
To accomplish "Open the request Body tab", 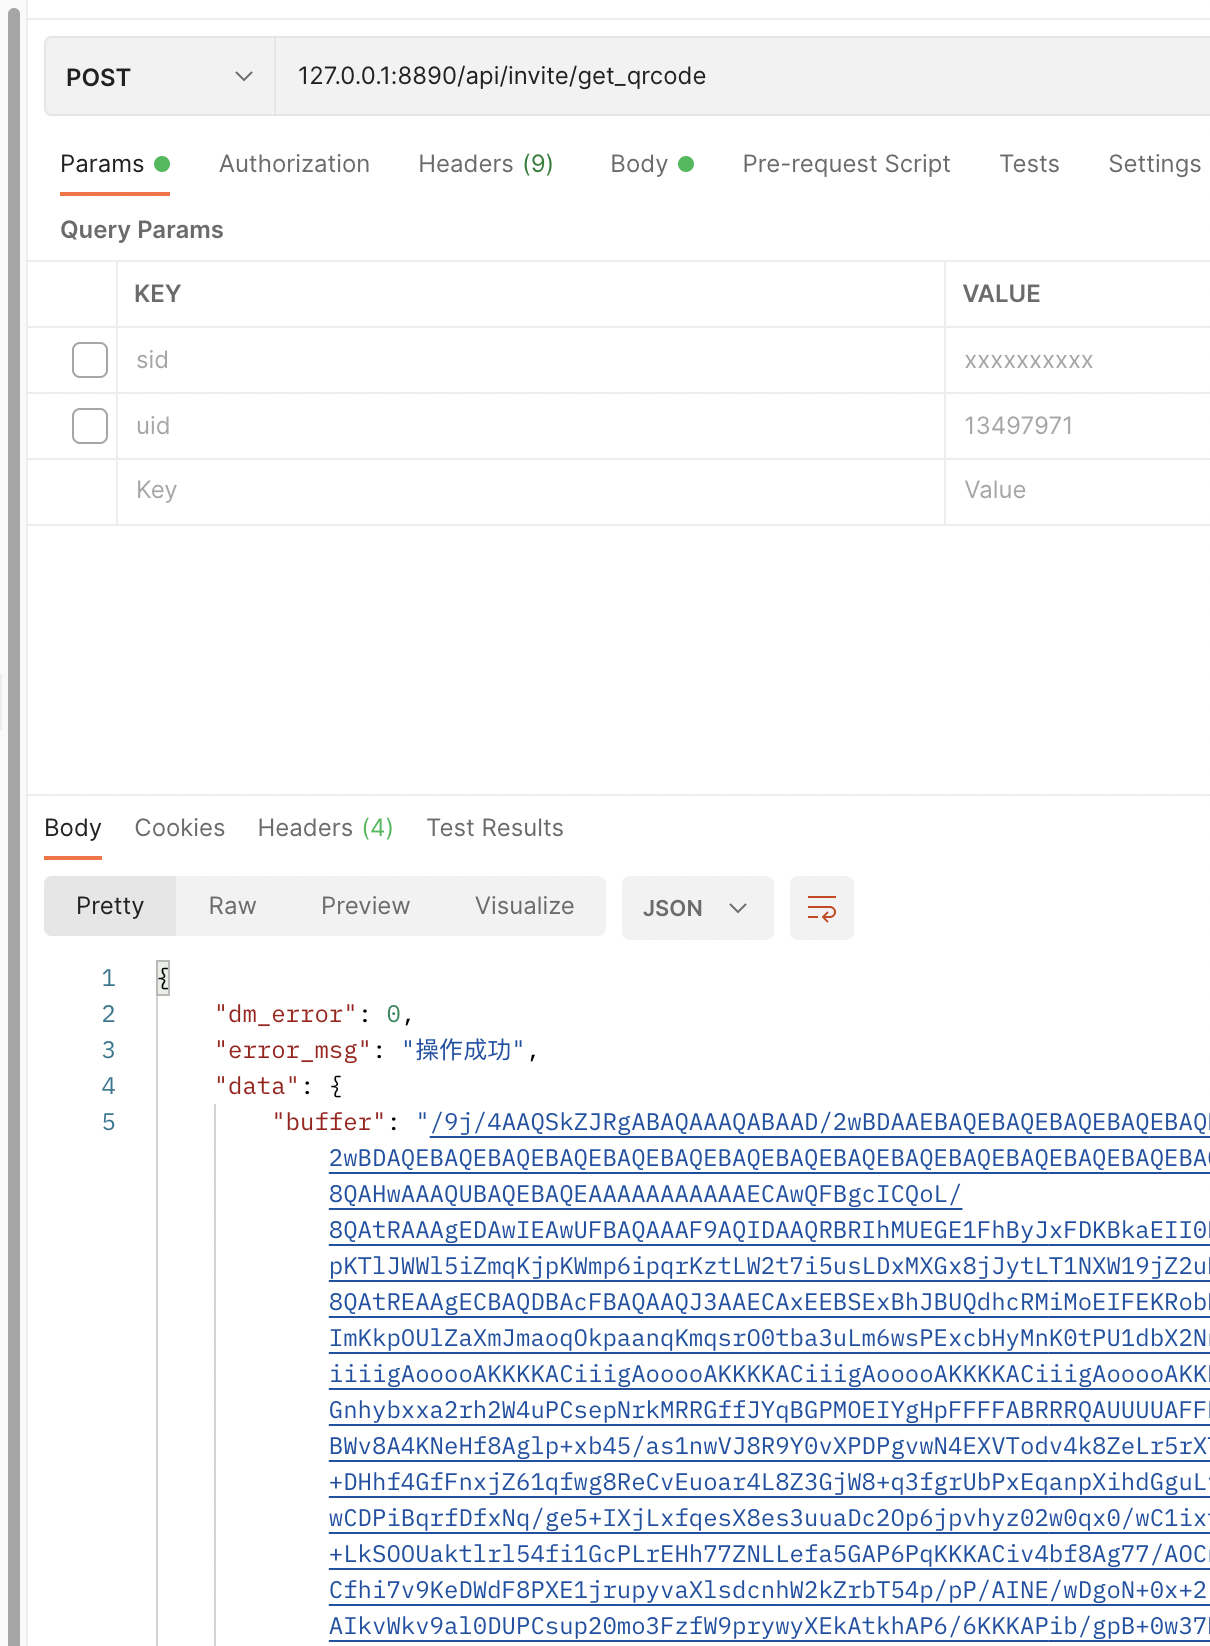I will [x=652, y=164].
